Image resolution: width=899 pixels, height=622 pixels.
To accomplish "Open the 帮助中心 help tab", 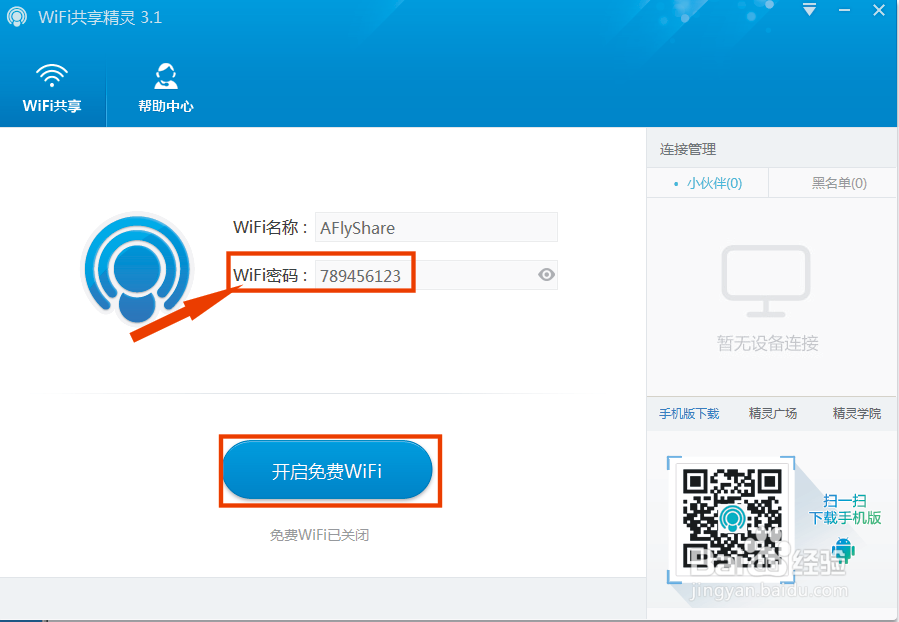I will pyautogui.click(x=166, y=88).
